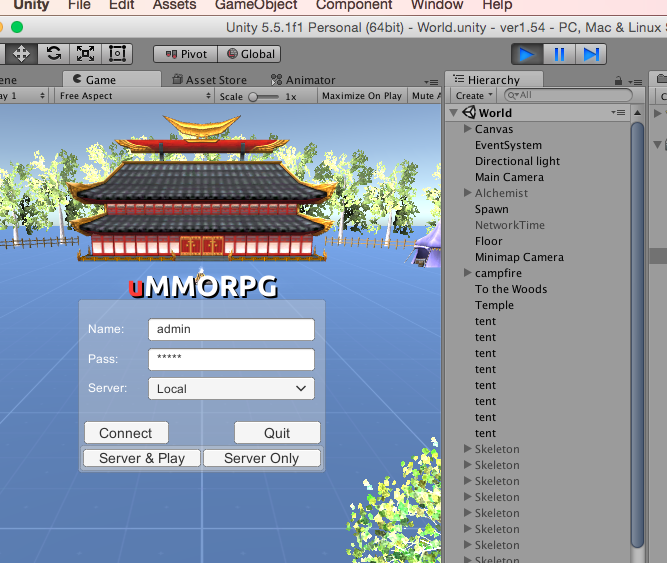Select the Rect transform tool
Image resolution: width=667 pixels, height=563 pixels.
coord(117,54)
